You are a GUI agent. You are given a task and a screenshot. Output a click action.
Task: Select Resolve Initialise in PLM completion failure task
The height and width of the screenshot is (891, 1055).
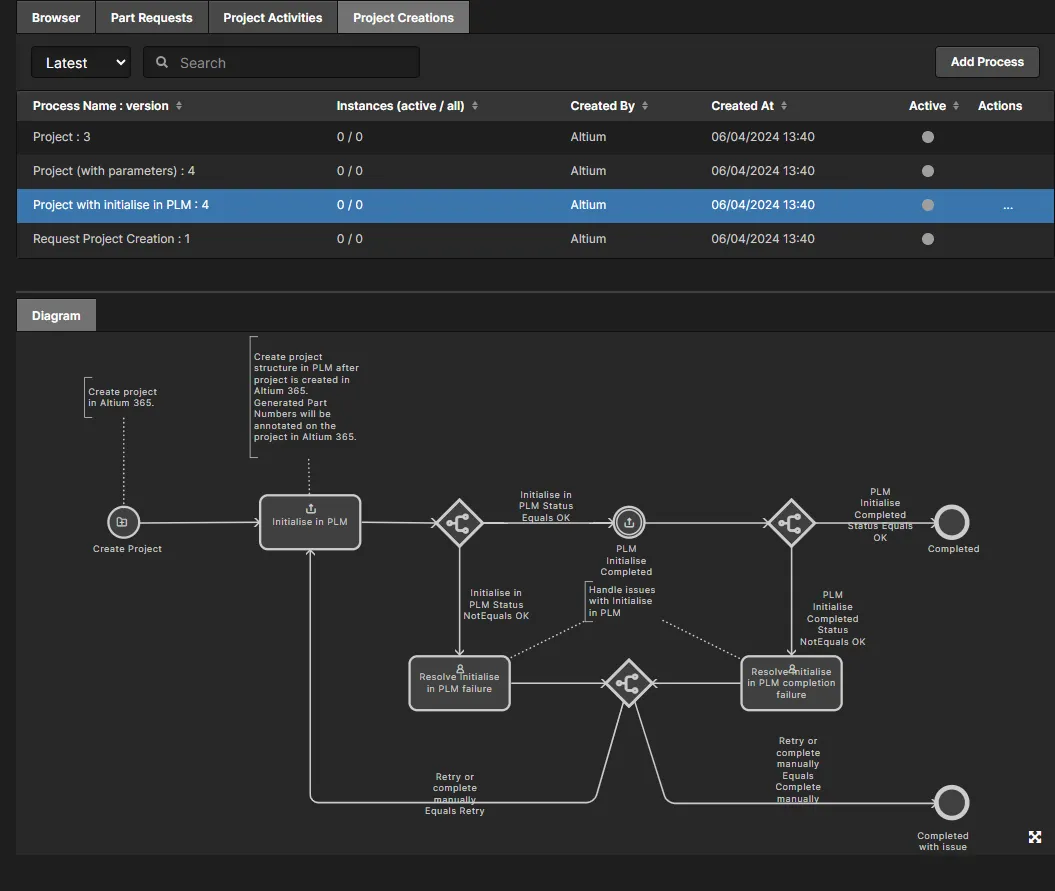pyautogui.click(x=791, y=683)
